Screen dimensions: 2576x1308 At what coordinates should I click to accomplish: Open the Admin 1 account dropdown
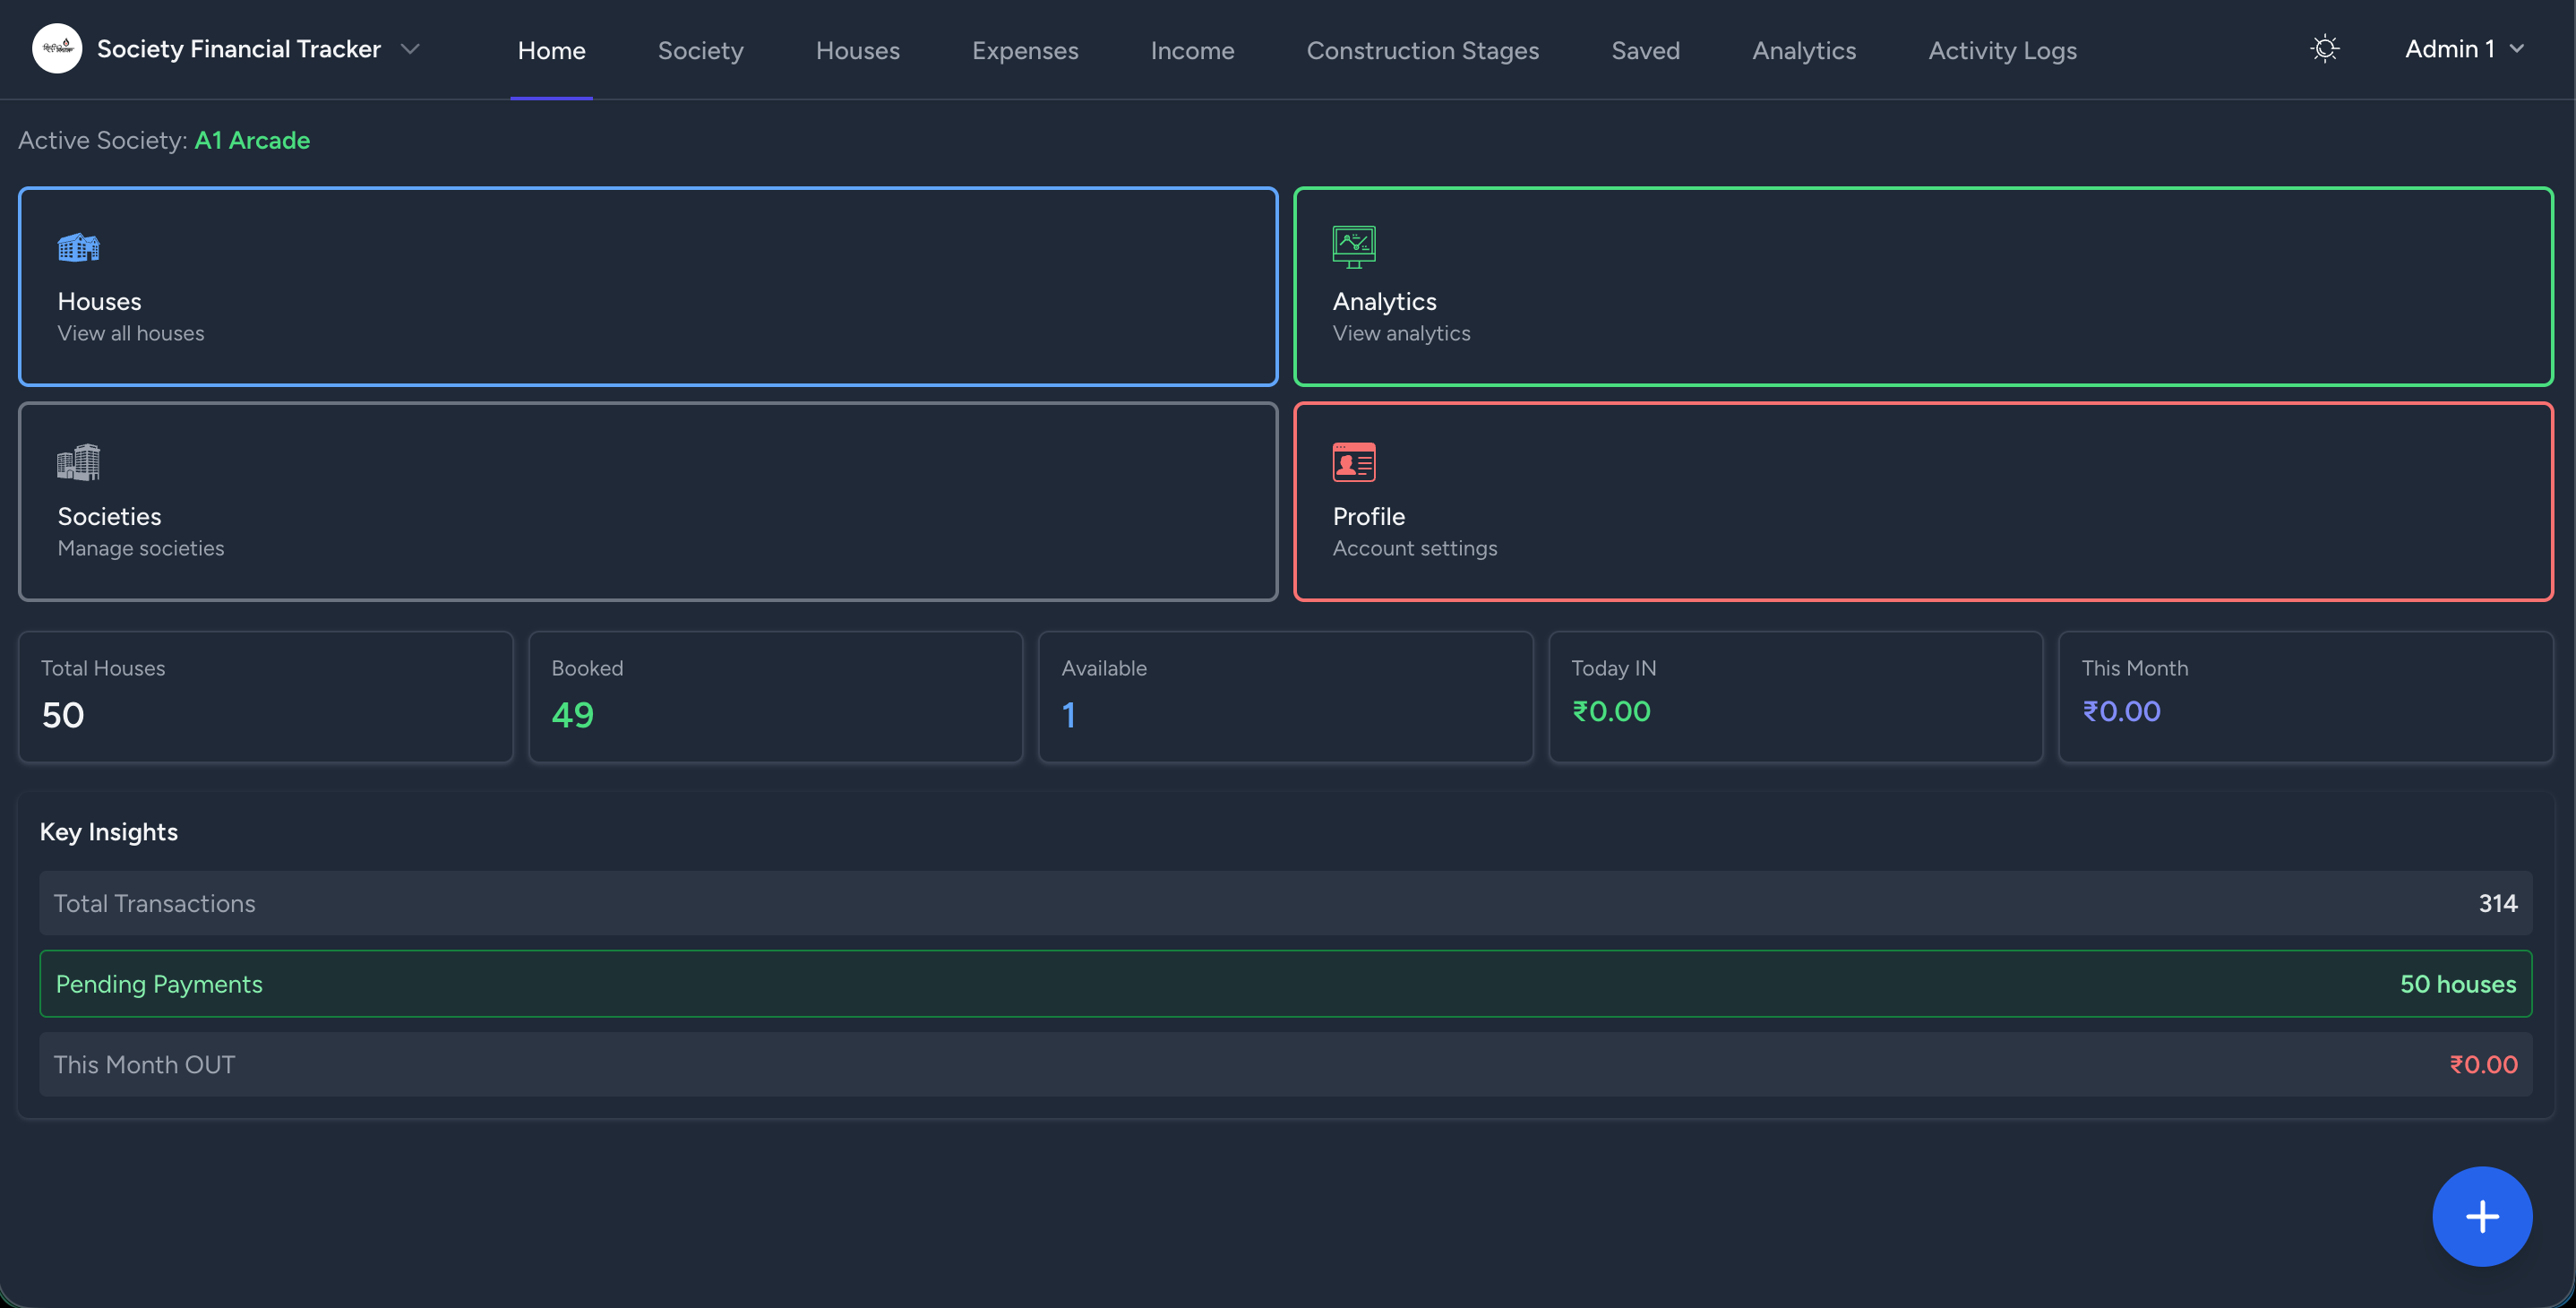[x=2463, y=48]
